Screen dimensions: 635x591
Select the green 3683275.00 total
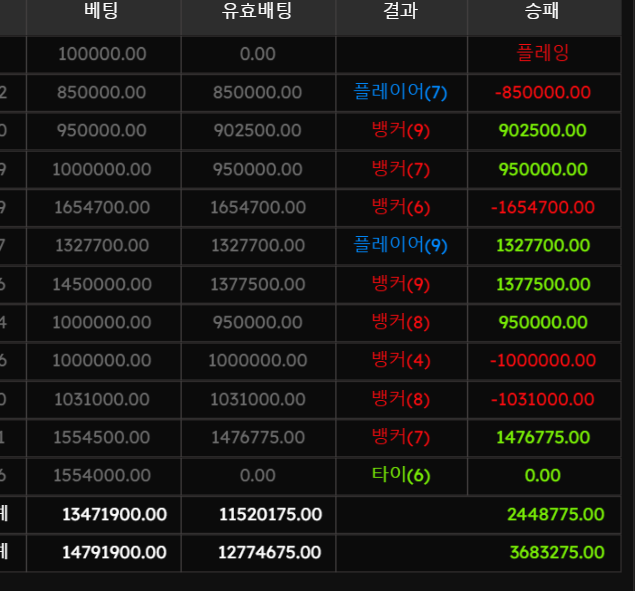pyautogui.click(x=555, y=552)
